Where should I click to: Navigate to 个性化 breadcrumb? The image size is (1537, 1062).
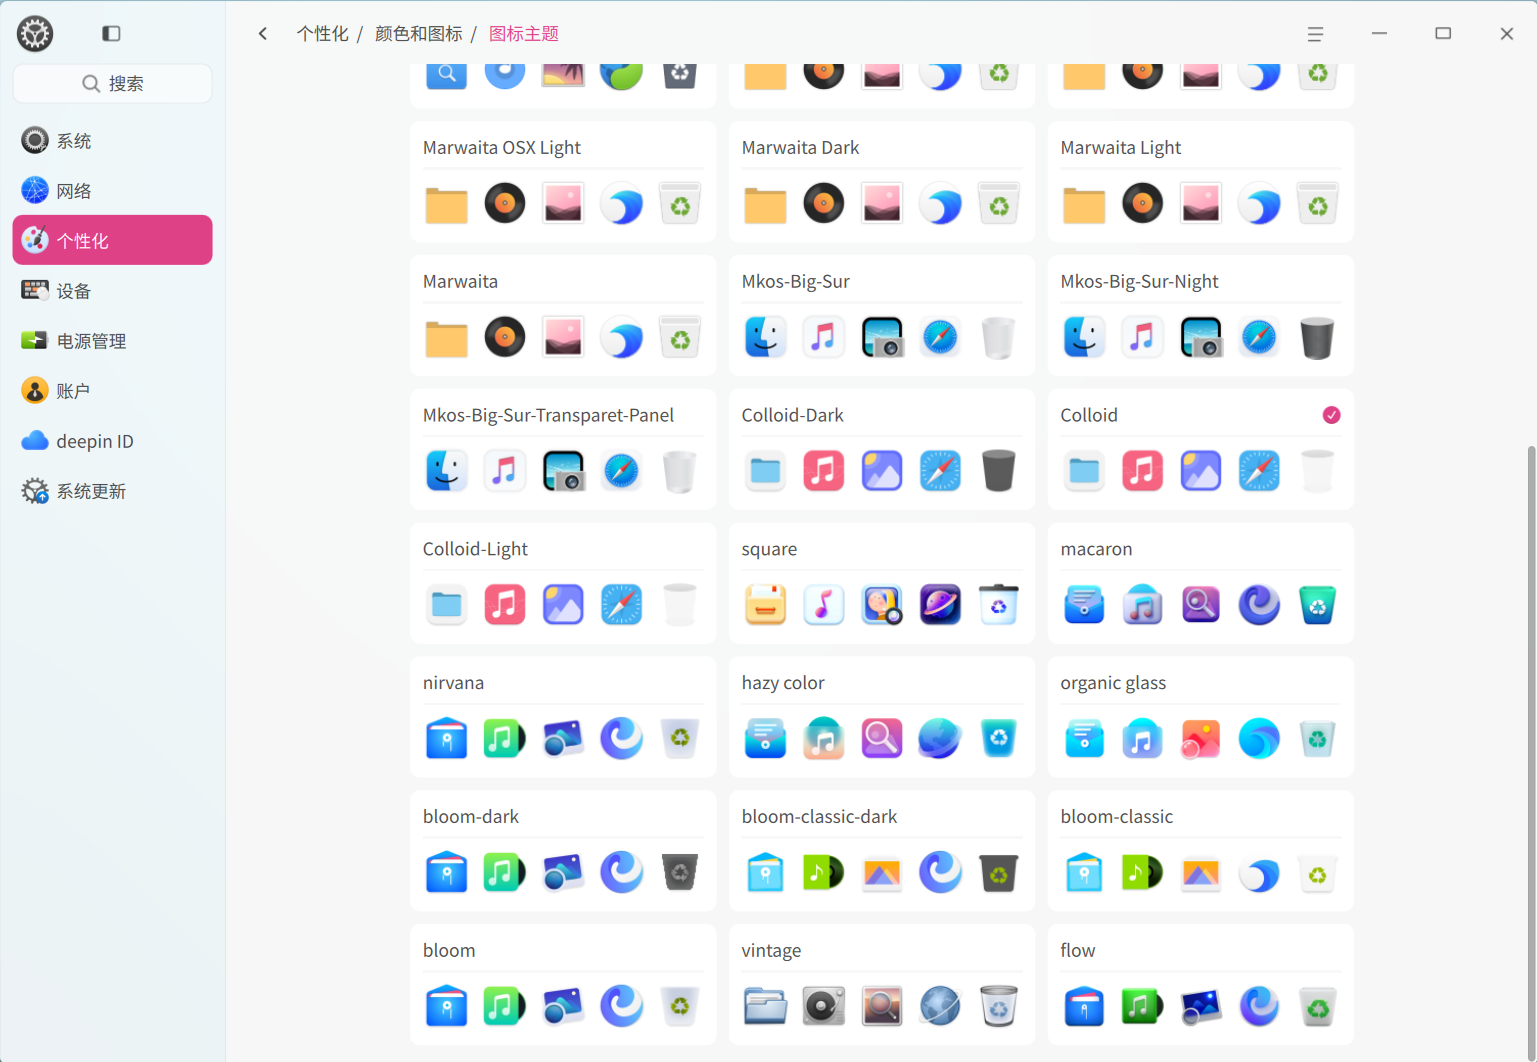[322, 34]
